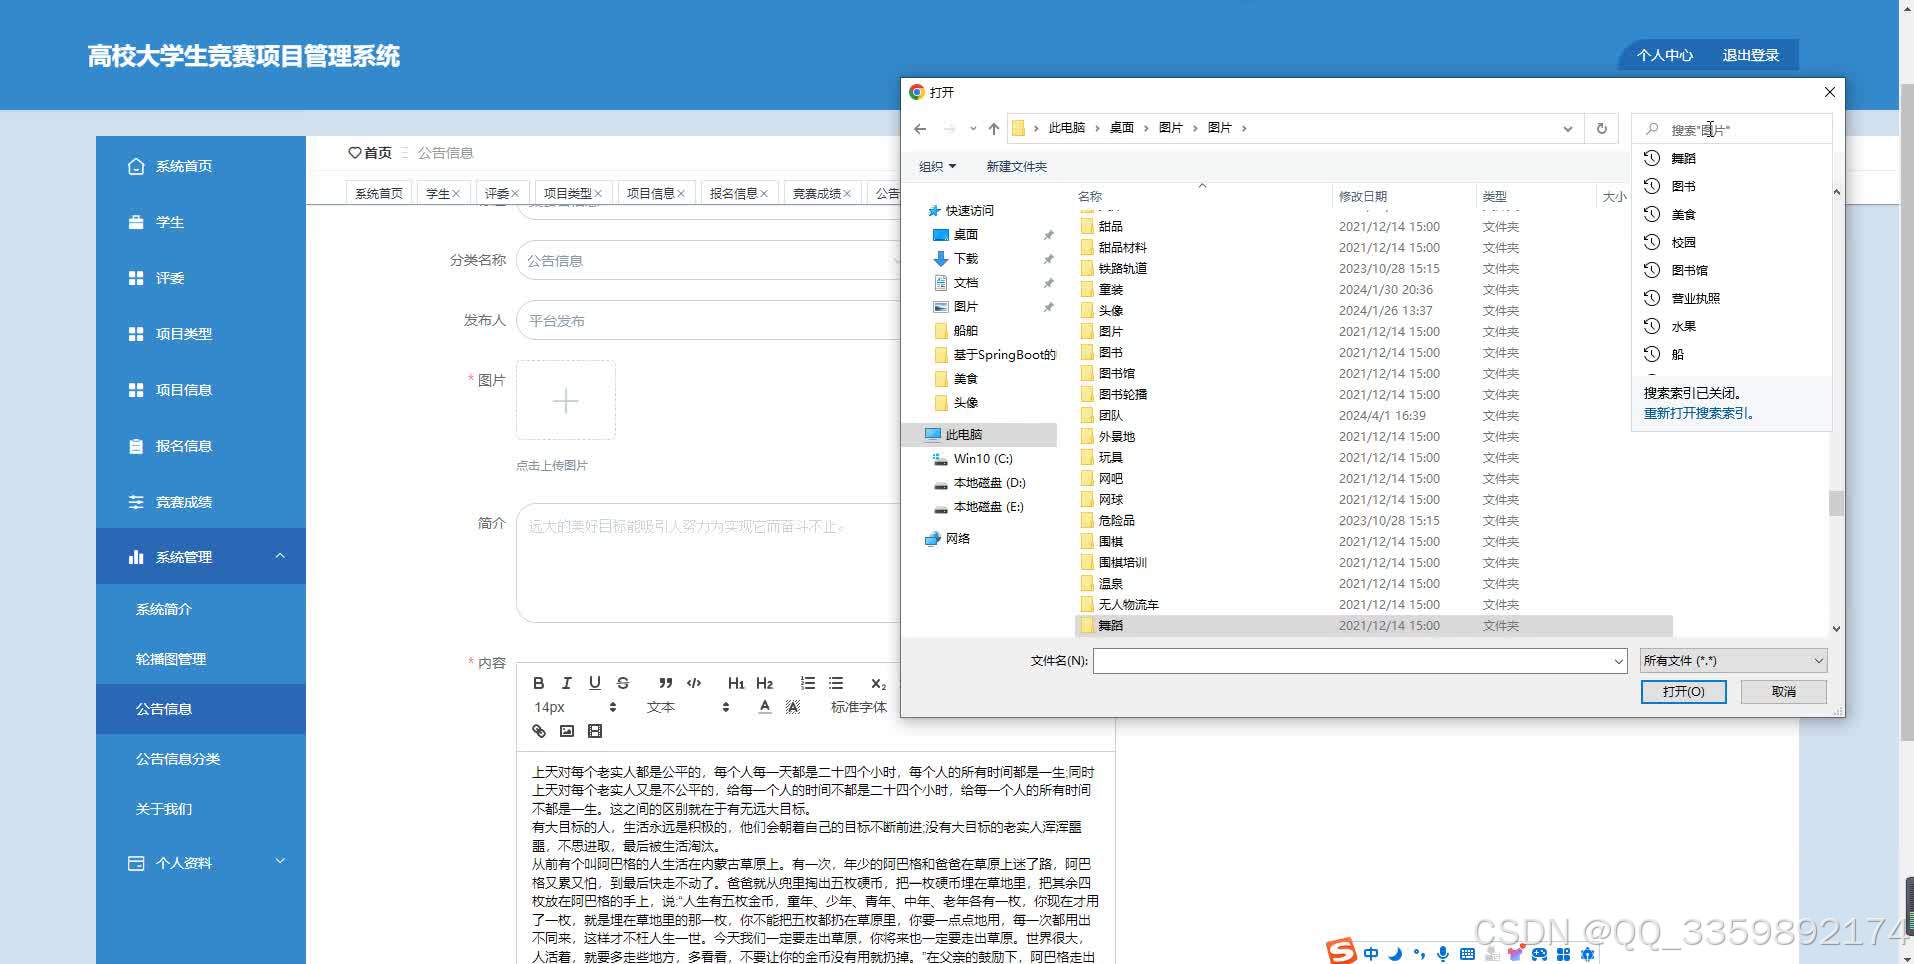The image size is (1914, 964).
Task: Click the microphone icon in IME toolbar
Action: click(x=1442, y=953)
